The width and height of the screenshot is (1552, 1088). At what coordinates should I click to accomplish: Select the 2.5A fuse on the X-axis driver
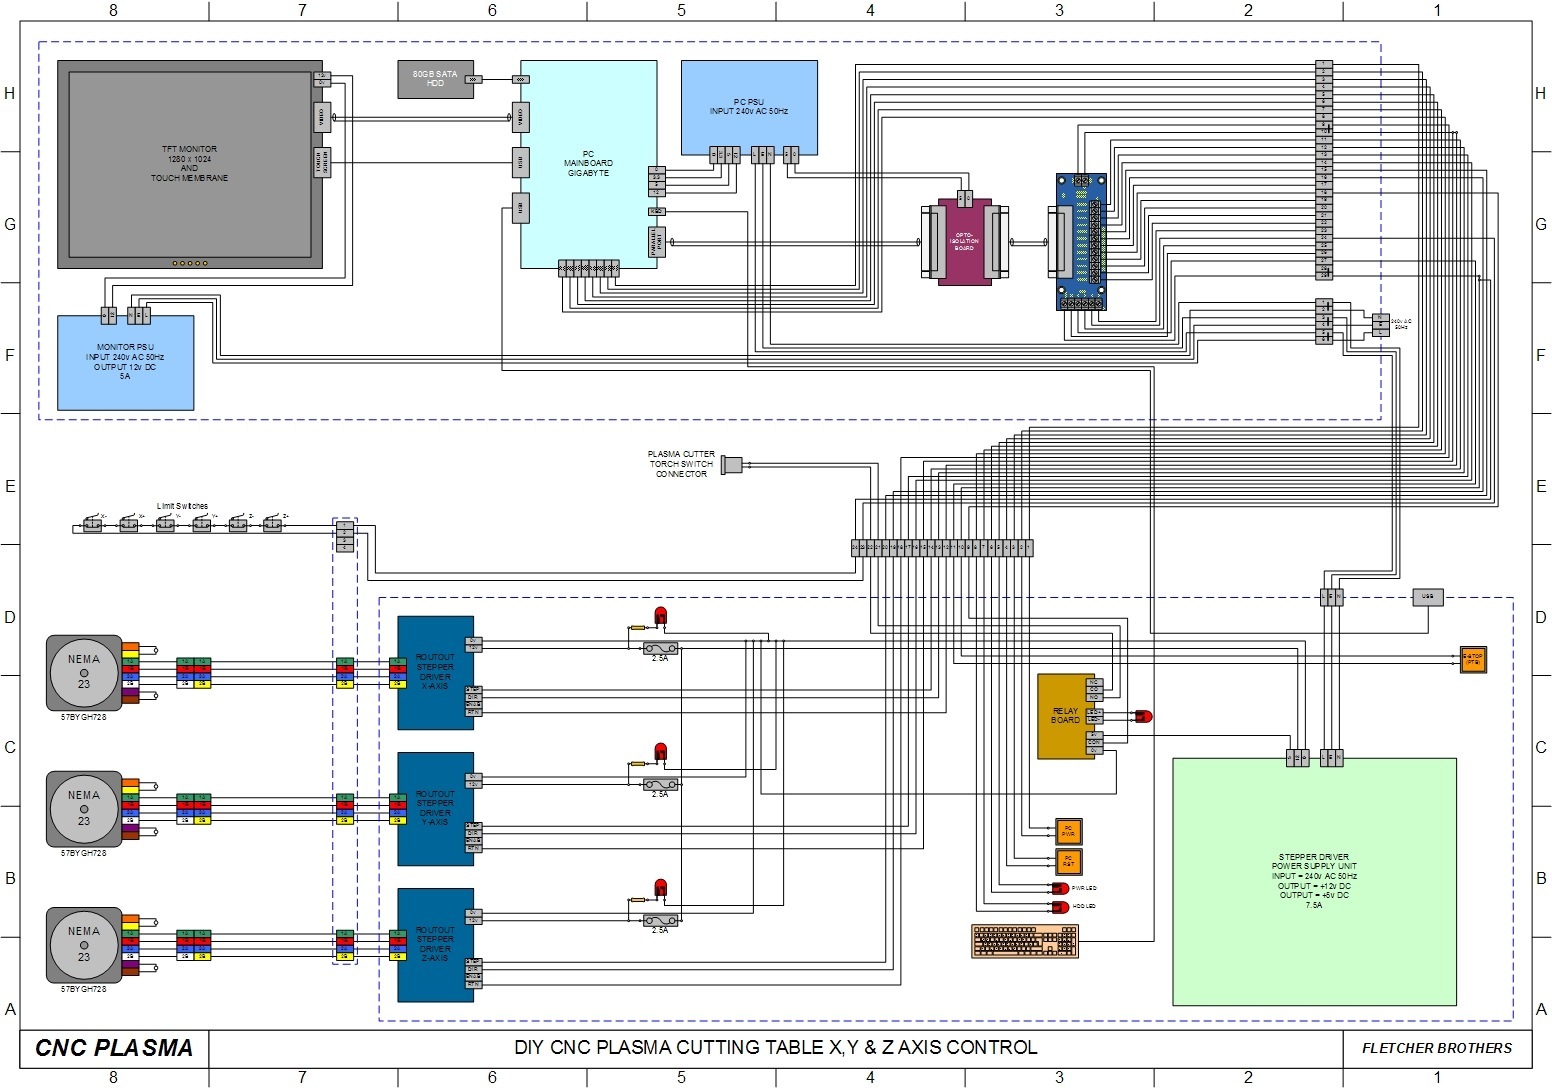point(660,648)
